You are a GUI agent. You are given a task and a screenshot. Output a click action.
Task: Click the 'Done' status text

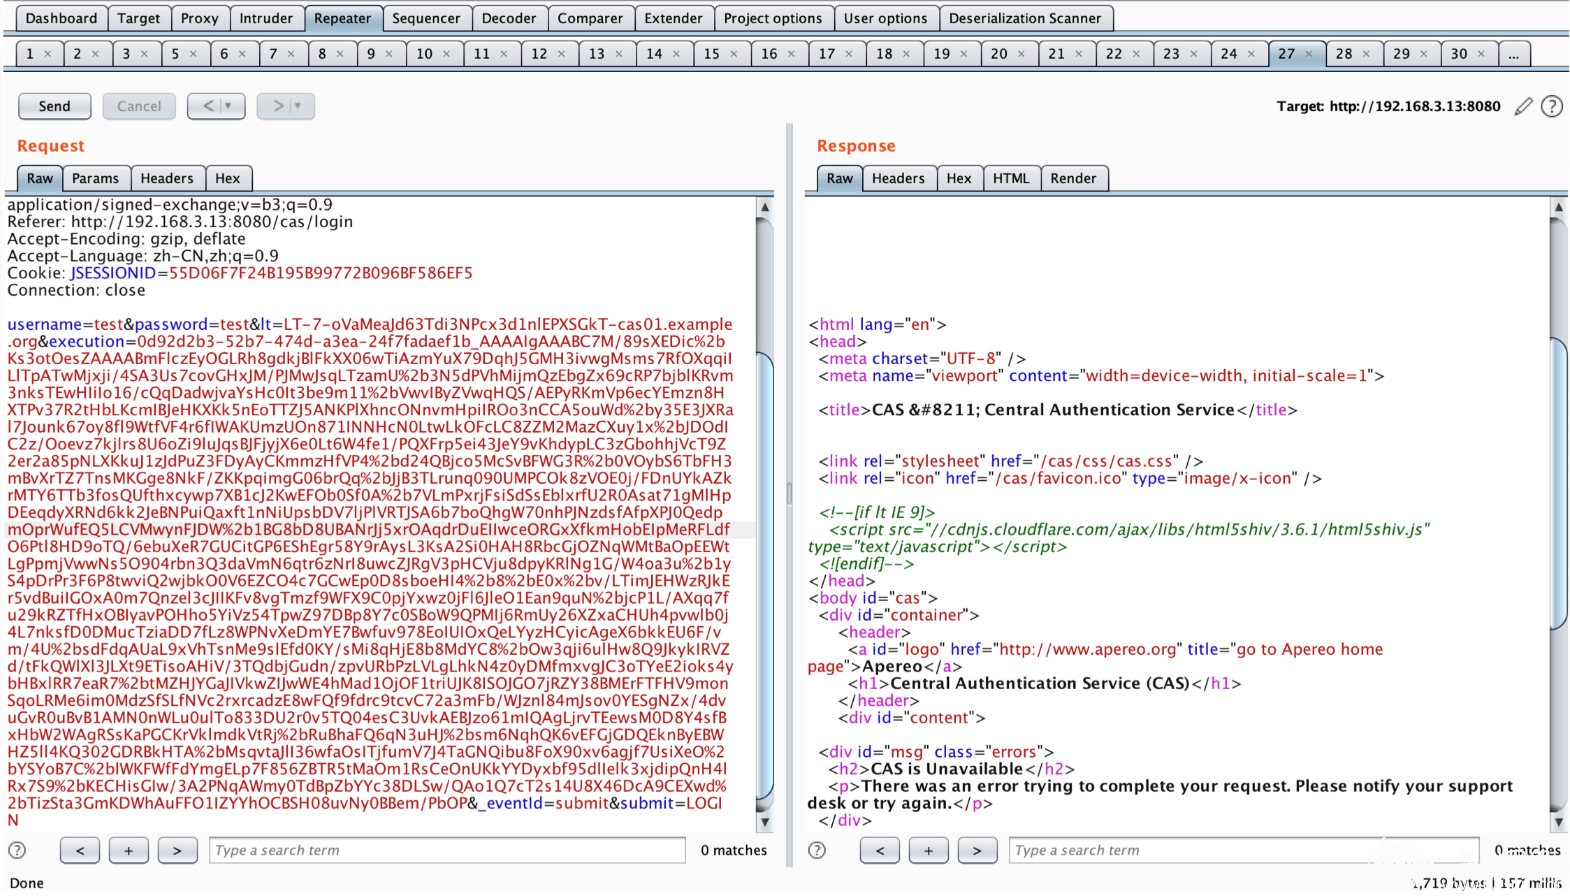click(x=27, y=883)
